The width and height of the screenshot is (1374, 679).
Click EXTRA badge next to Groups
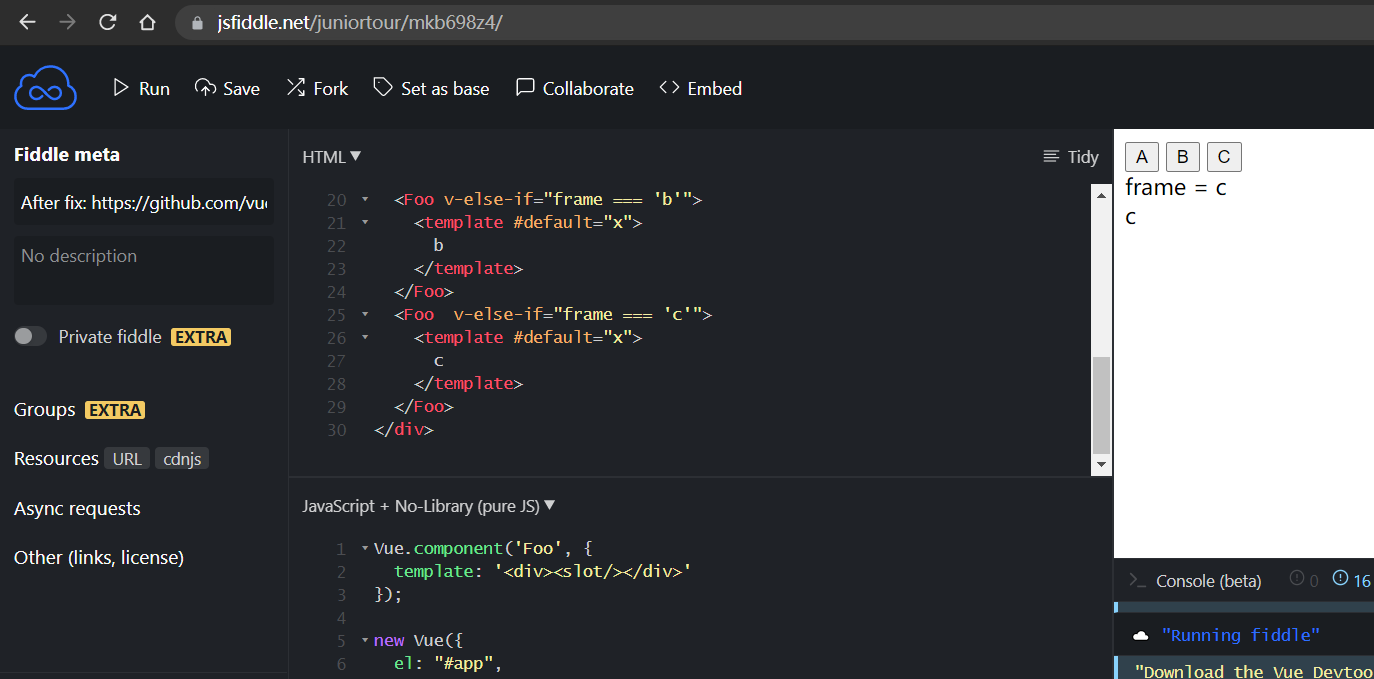click(115, 410)
